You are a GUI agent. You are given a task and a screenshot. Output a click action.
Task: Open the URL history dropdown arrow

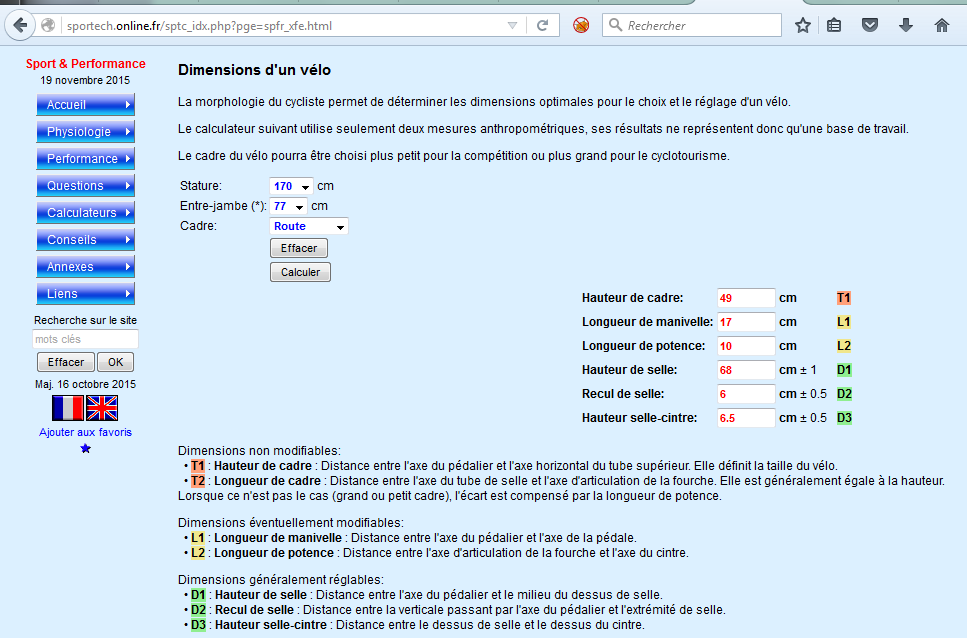pos(512,25)
